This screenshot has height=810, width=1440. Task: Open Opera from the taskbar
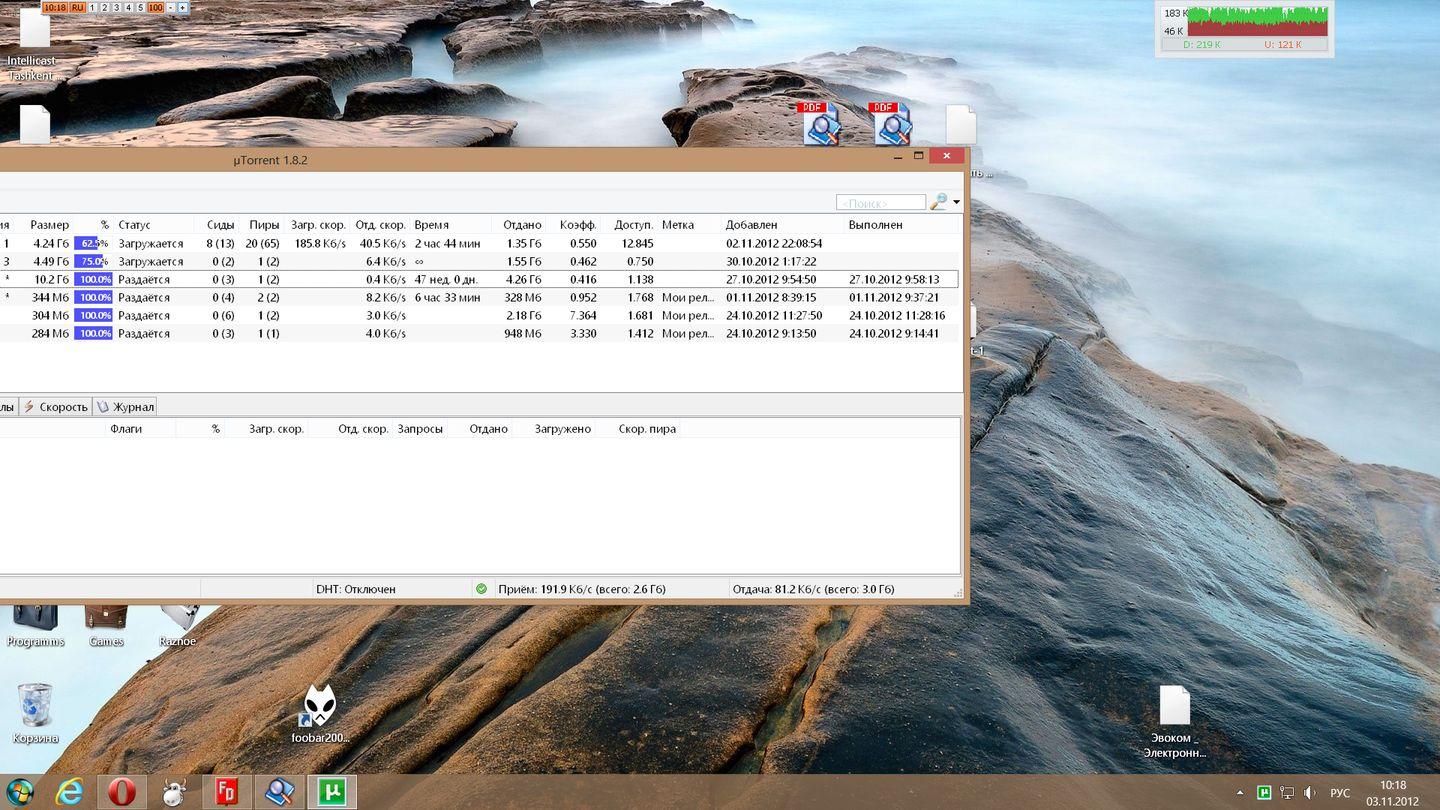click(x=122, y=792)
